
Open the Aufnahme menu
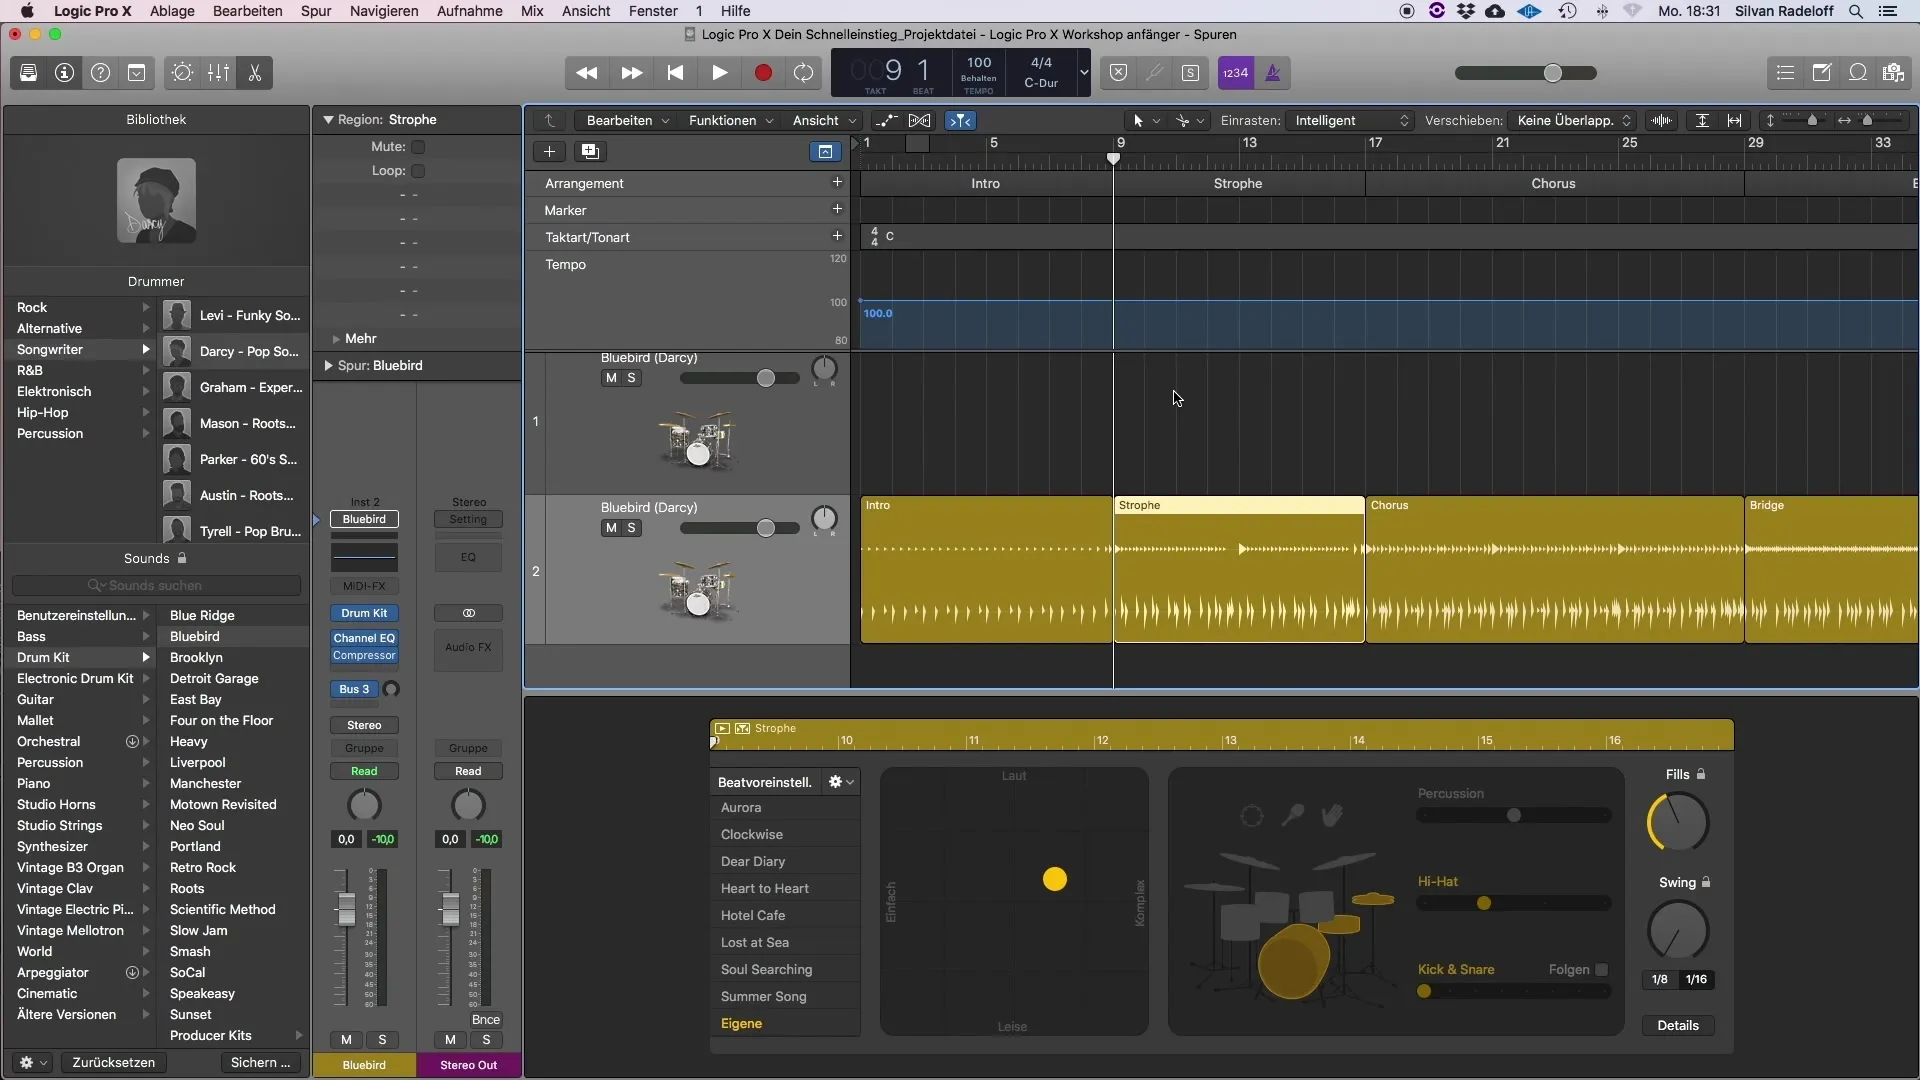(469, 11)
